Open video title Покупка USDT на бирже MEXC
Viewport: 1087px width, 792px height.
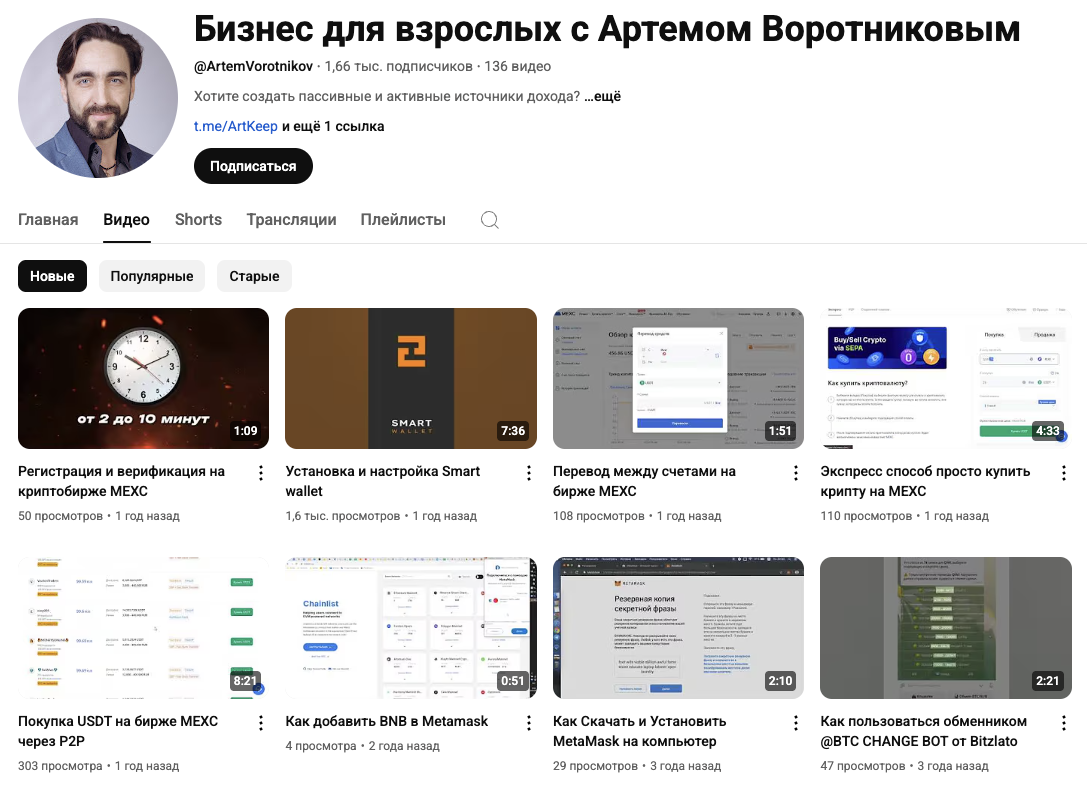coord(118,731)
